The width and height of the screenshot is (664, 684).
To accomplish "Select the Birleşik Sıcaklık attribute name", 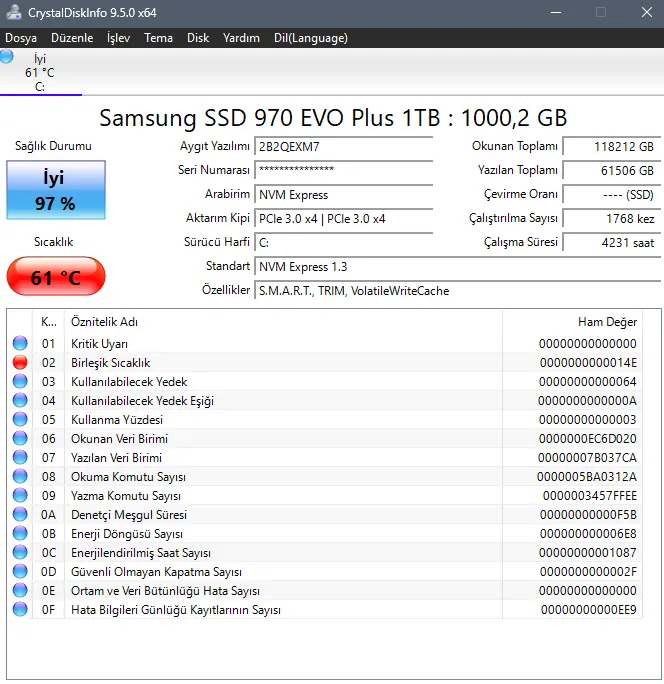I will (x=110, y=363).
